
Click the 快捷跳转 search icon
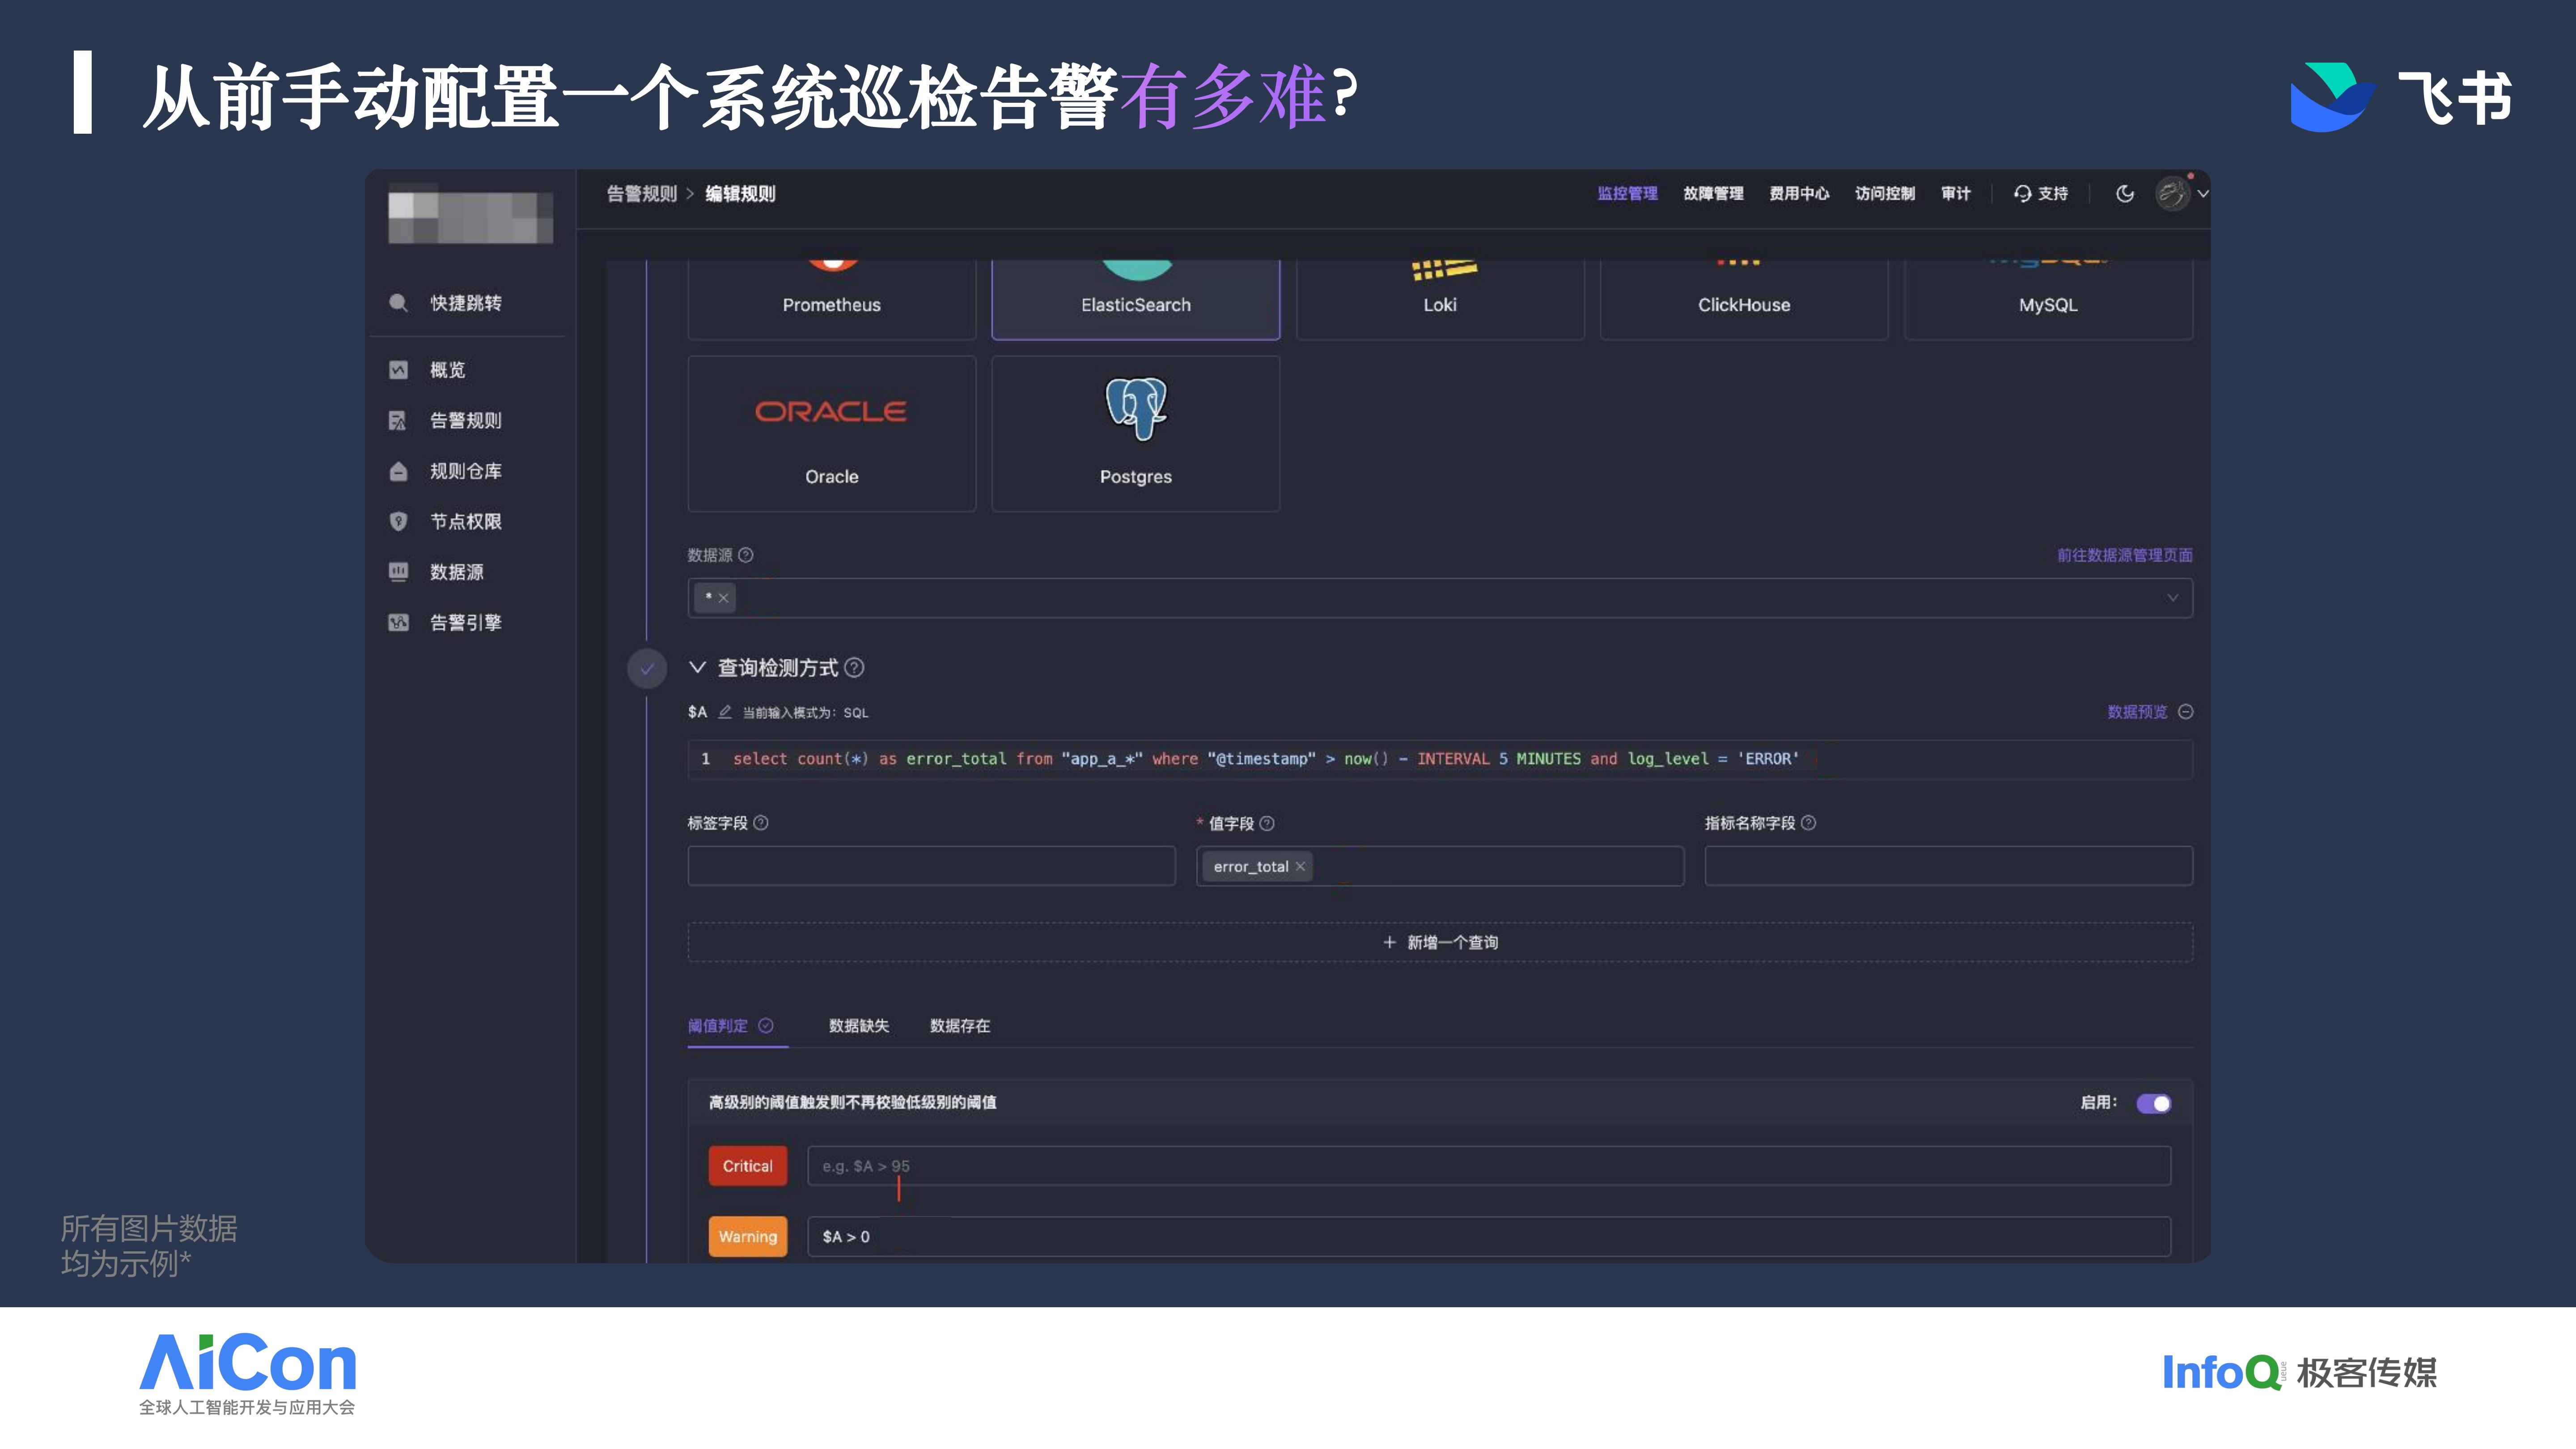398,303
